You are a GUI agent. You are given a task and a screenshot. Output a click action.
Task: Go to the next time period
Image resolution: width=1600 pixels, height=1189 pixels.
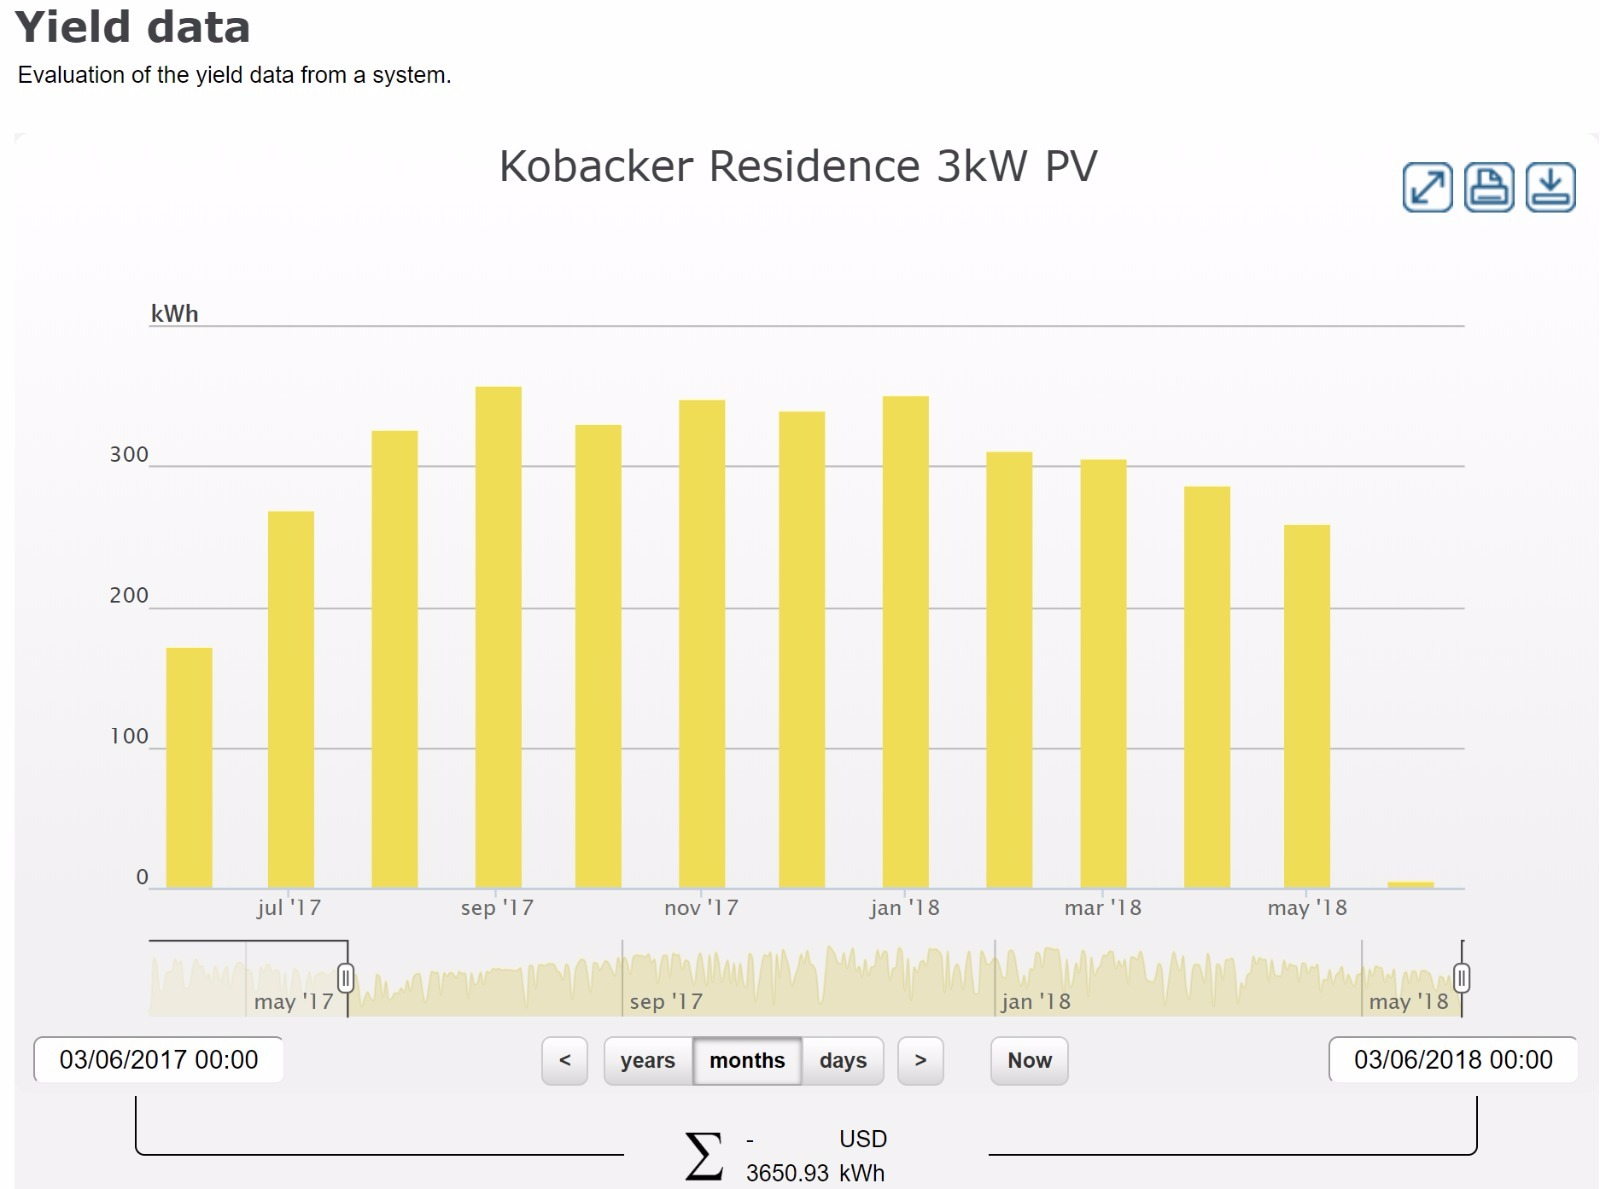point(921,1061)
